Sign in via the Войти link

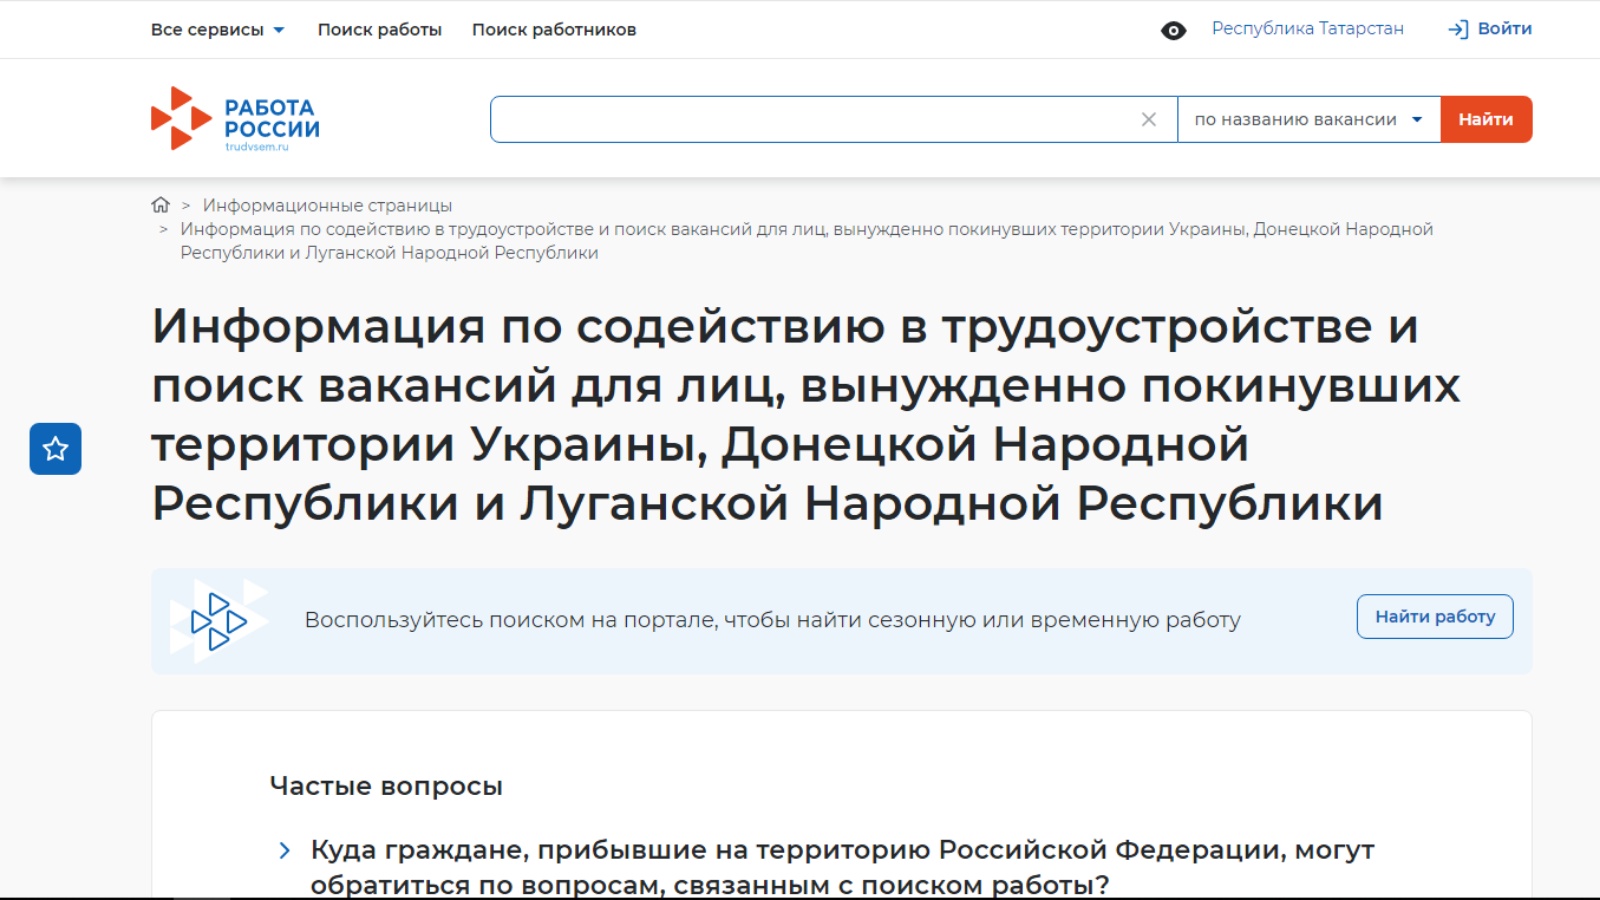pyautogui.click(x=1504, y=29)
